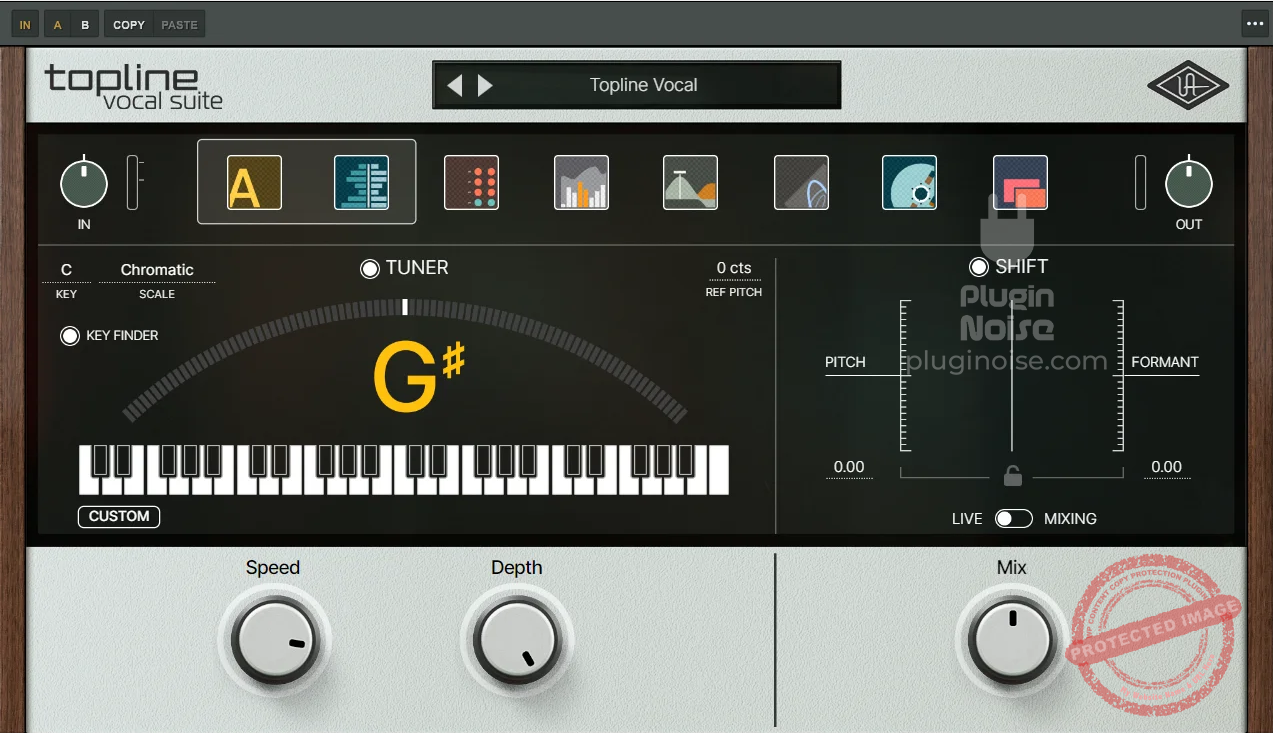Open the Chromatic SCALE dropdown
1273x733 pixels.
click(157, 270)
